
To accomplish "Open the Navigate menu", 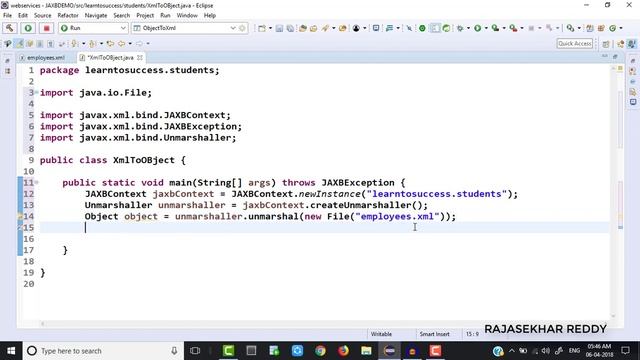I will click(x=96, y=15).
